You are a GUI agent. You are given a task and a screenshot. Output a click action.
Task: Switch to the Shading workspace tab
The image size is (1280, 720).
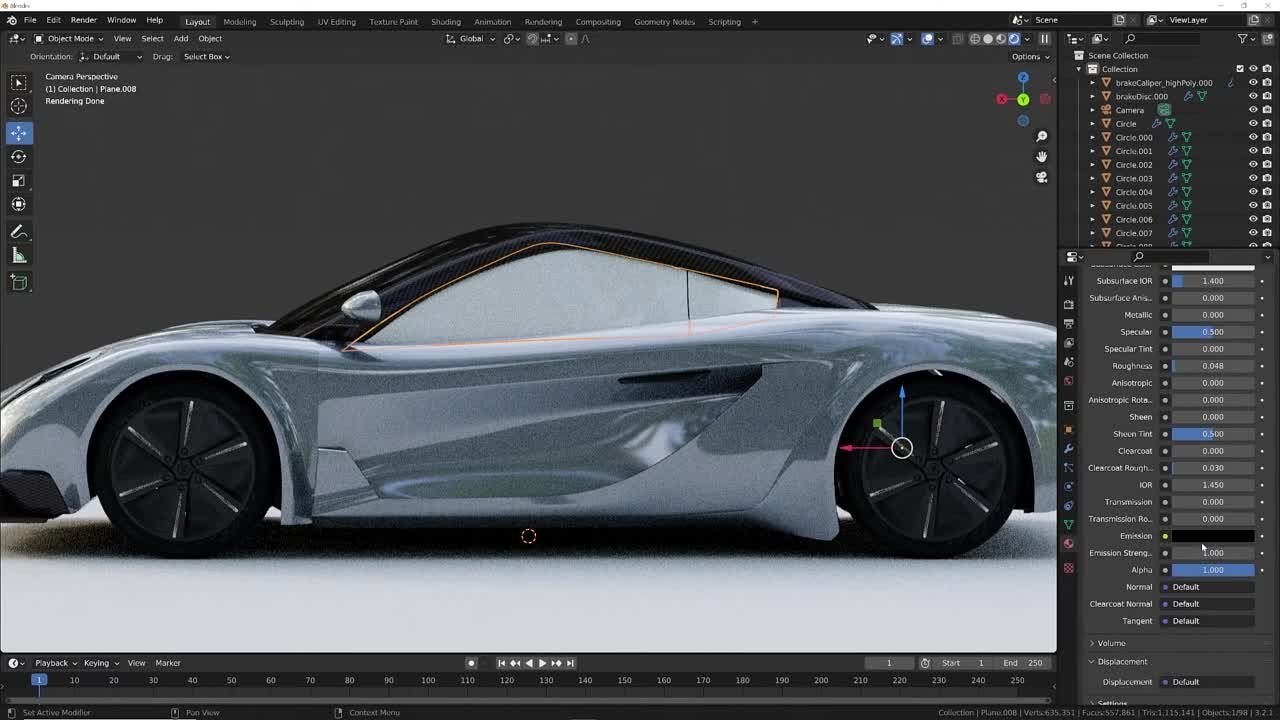pyautogui.click(x=445, y=21)
